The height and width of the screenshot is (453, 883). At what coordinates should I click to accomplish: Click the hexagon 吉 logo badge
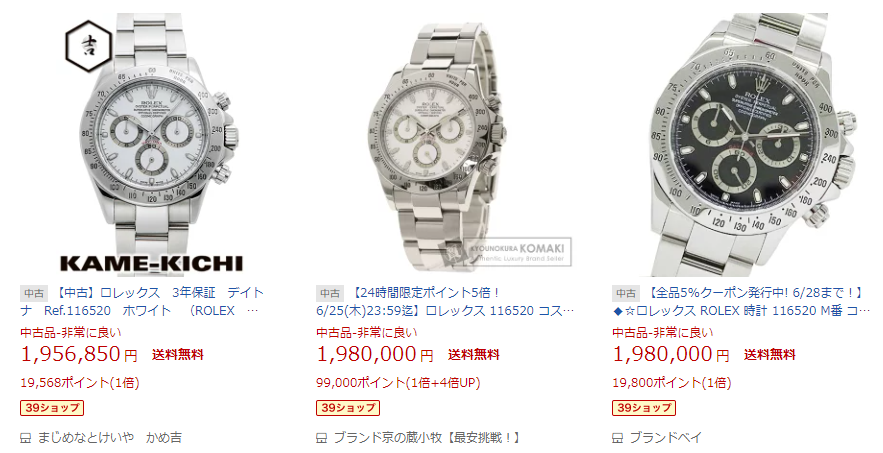pyautogui.click(x=88, y=45)
